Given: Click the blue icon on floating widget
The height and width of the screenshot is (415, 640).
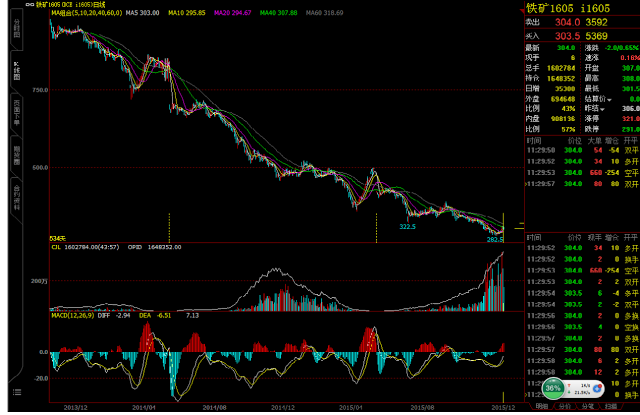Looking at the screenshot, I should click(598, 388).
